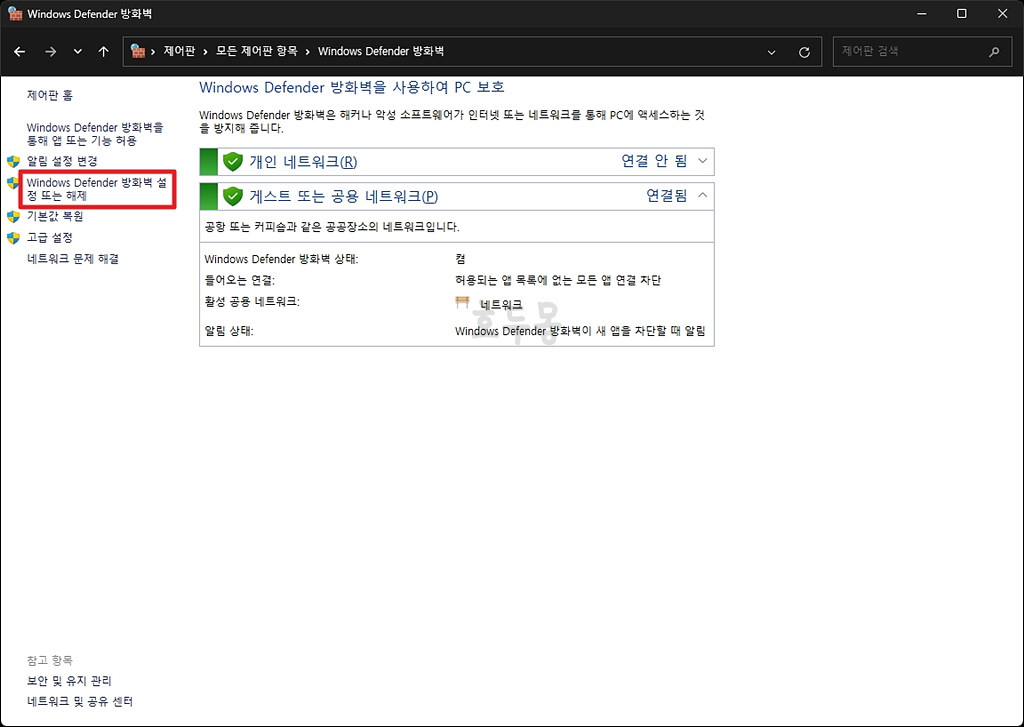The image size is (1024, 727).
Task: Click the 알림 상태 label
Action: (x=229, y=331)
